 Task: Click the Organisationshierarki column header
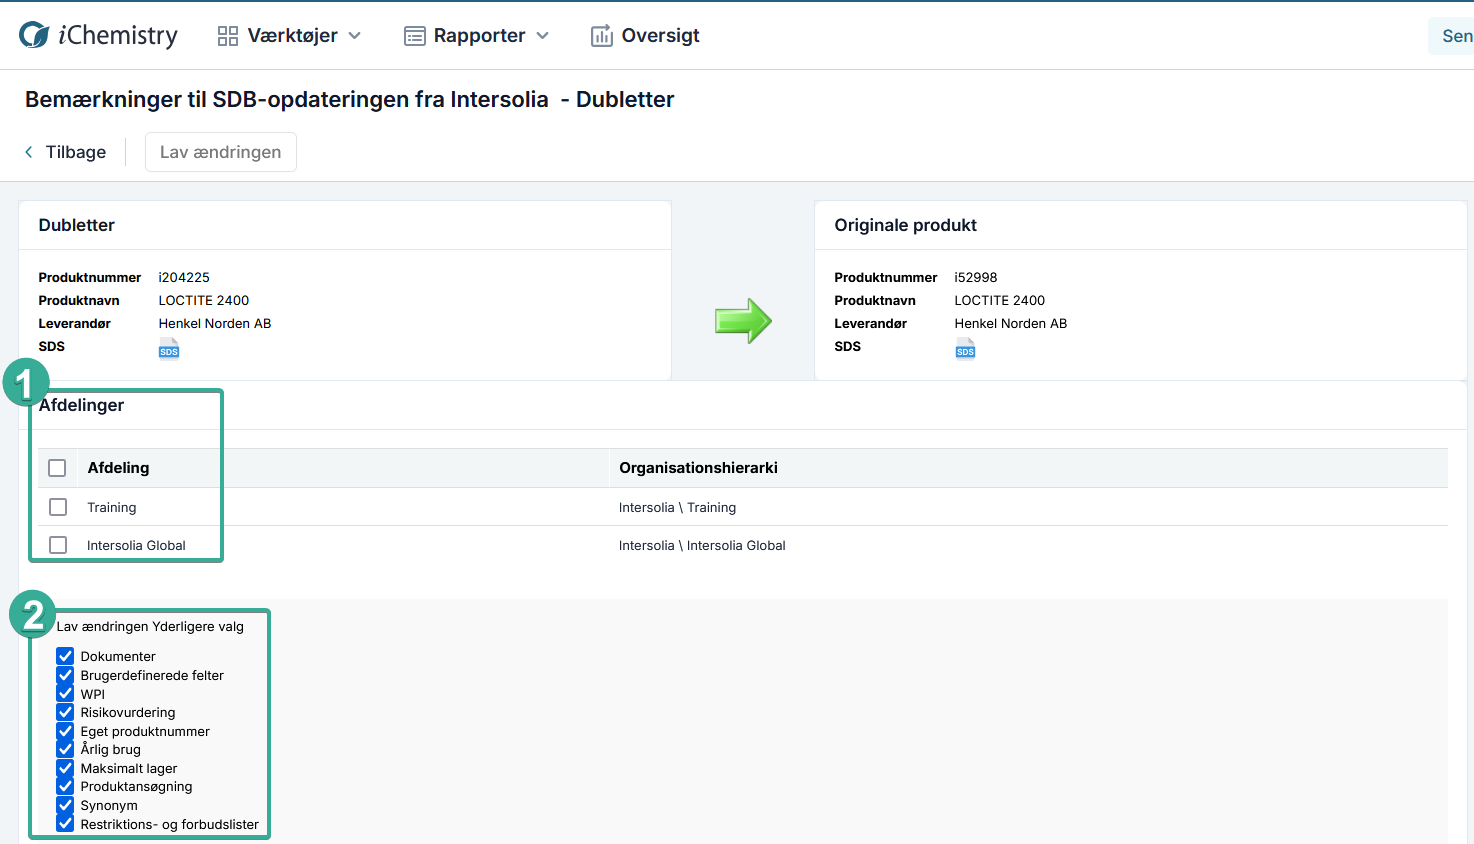click(x=698, y=468)
